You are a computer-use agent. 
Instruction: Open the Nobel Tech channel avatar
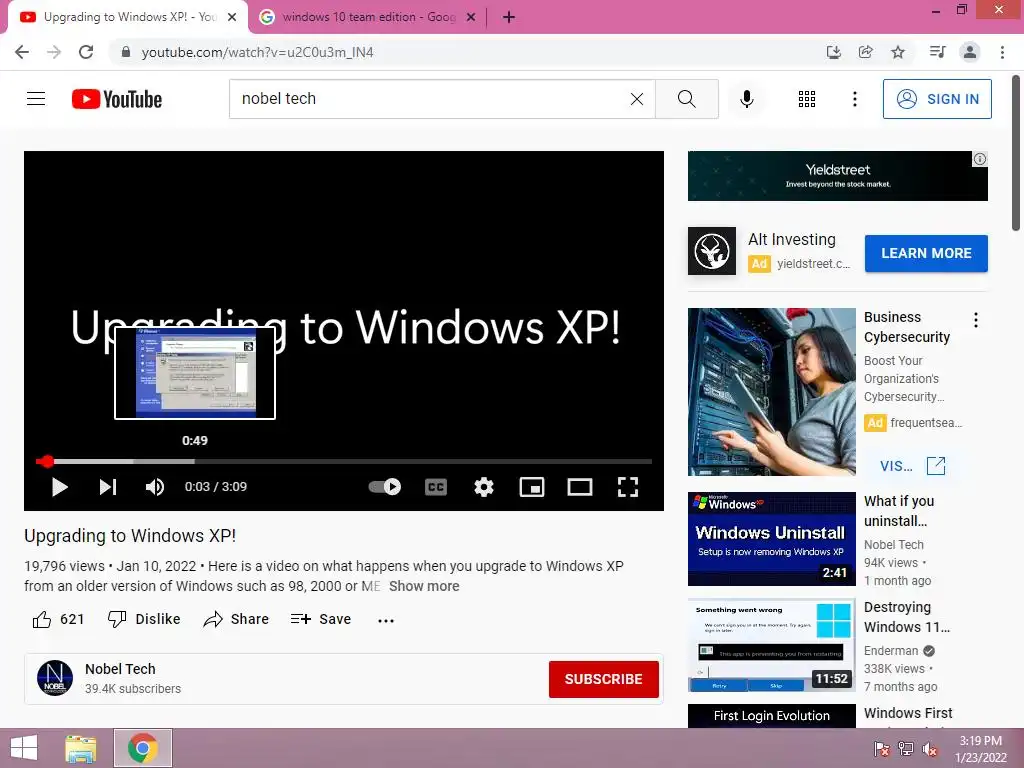(x=55, y=678)
